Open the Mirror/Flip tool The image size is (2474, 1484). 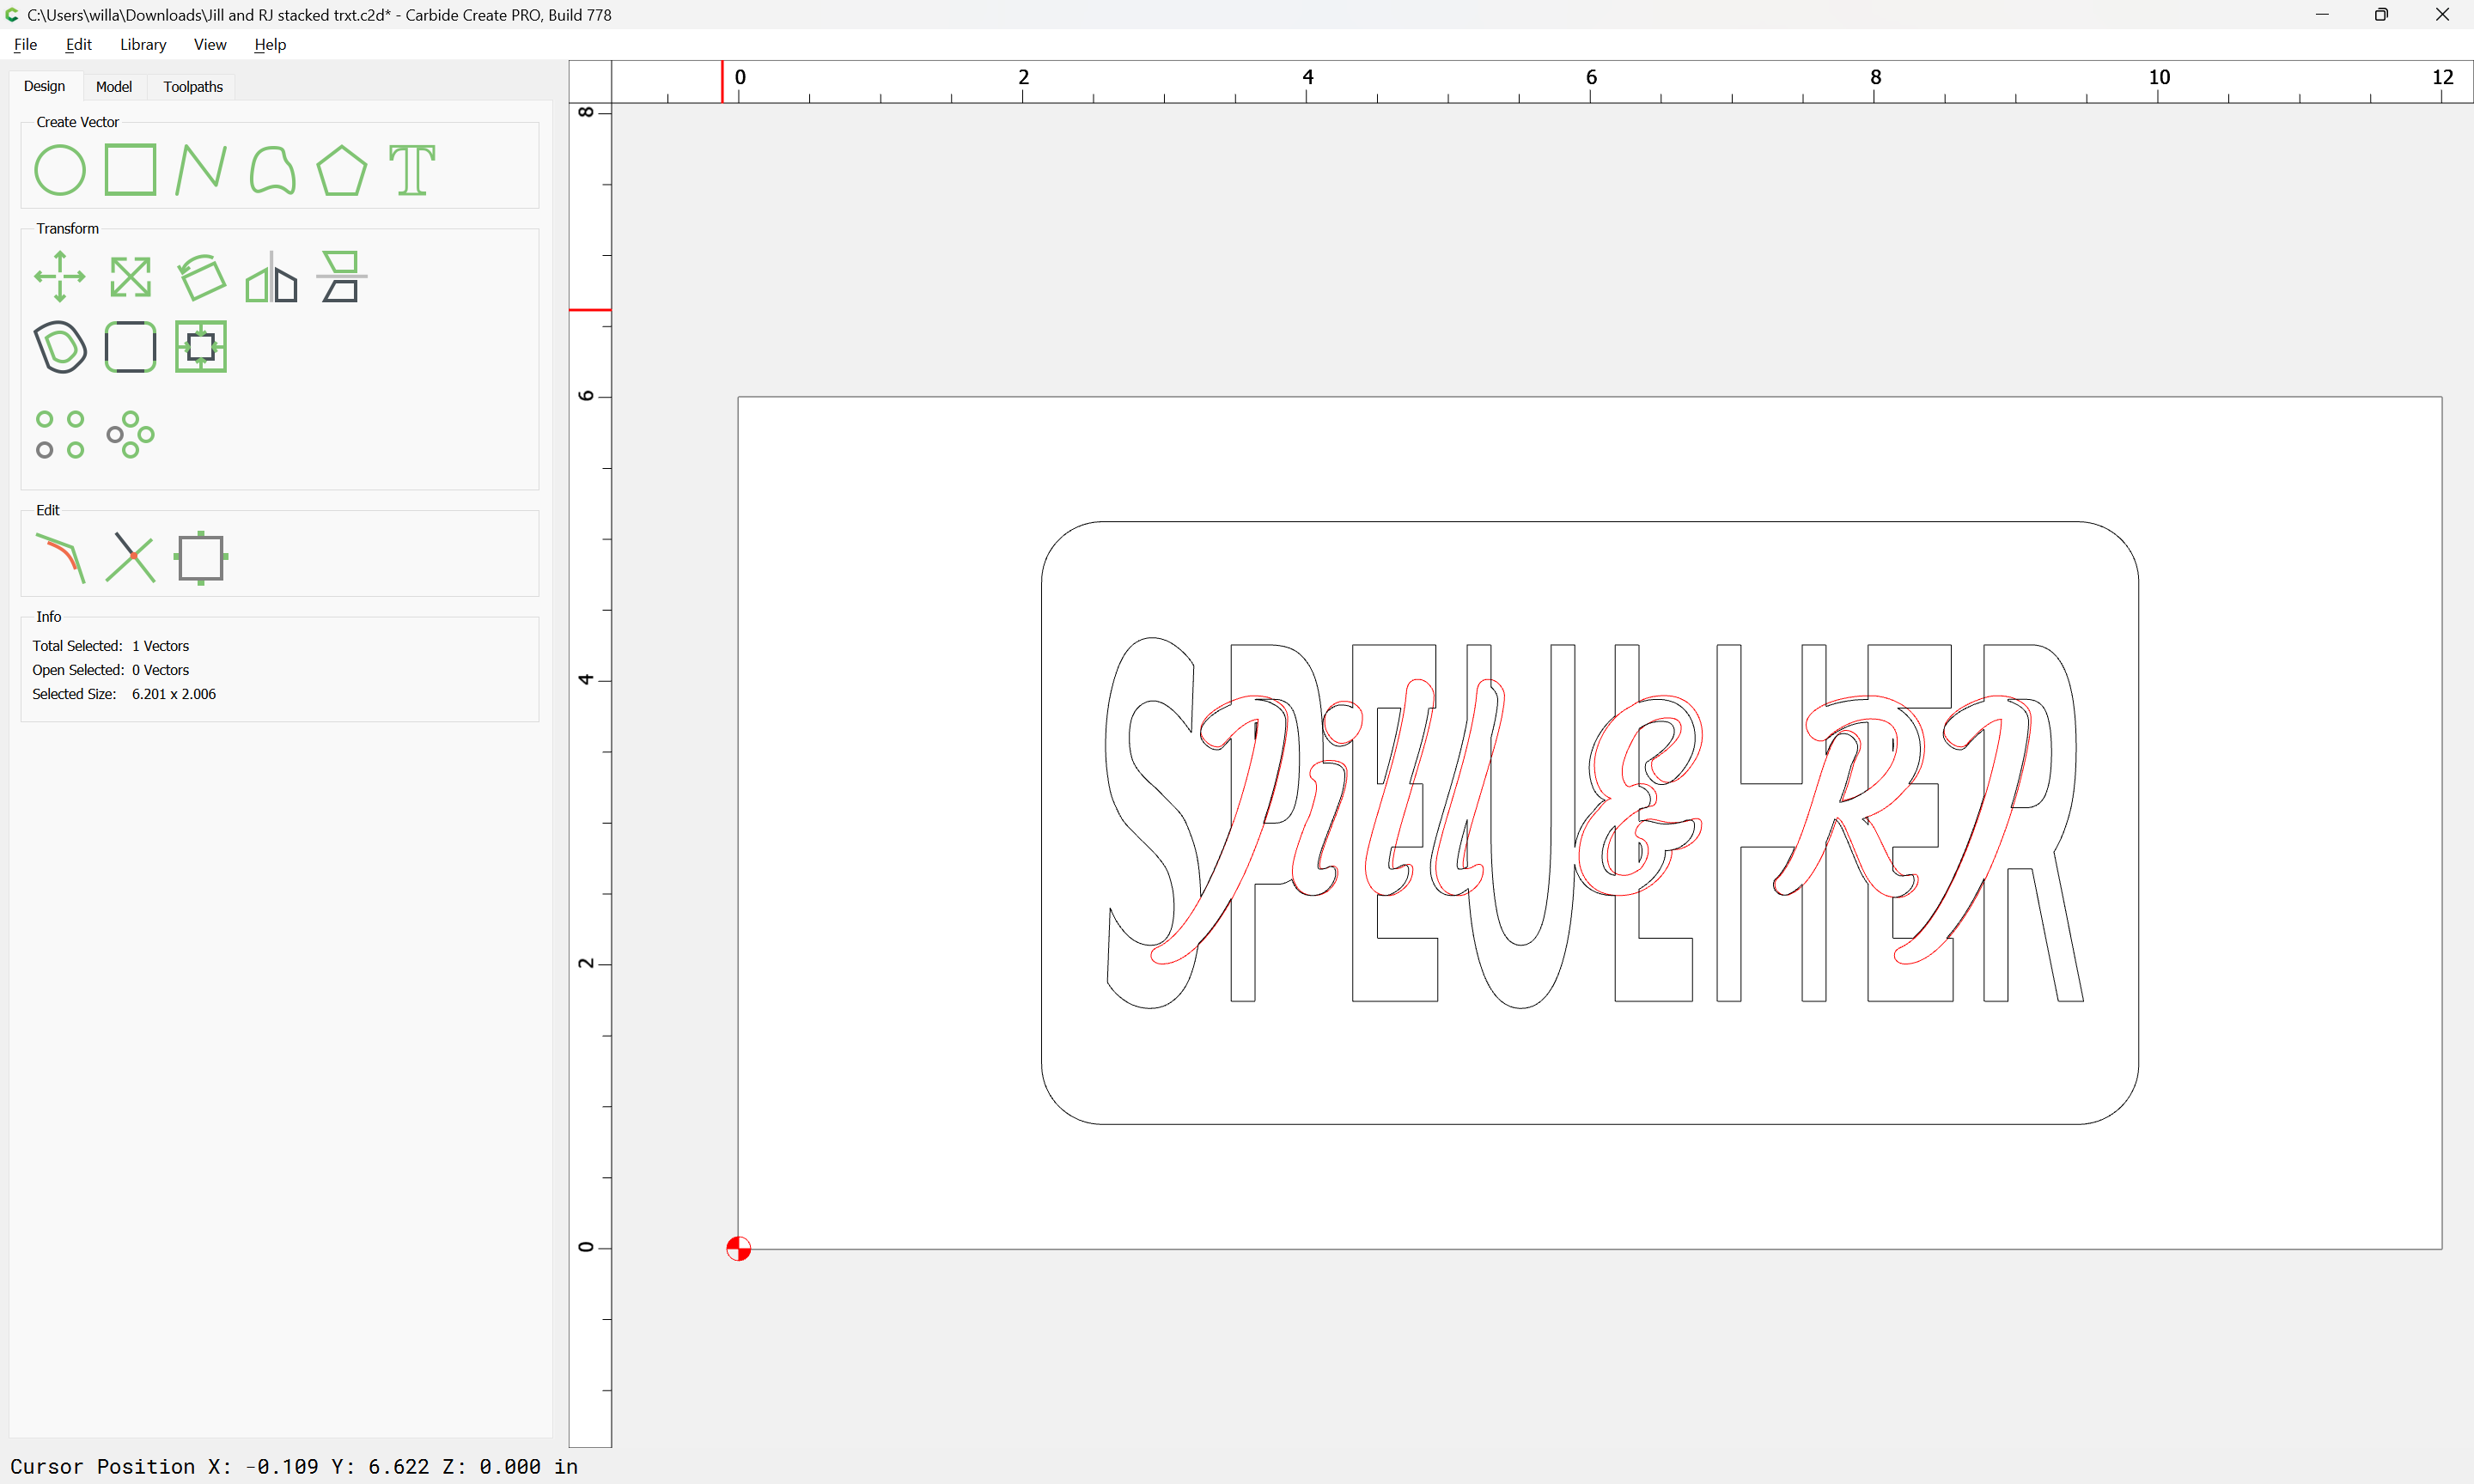[271, 277]
